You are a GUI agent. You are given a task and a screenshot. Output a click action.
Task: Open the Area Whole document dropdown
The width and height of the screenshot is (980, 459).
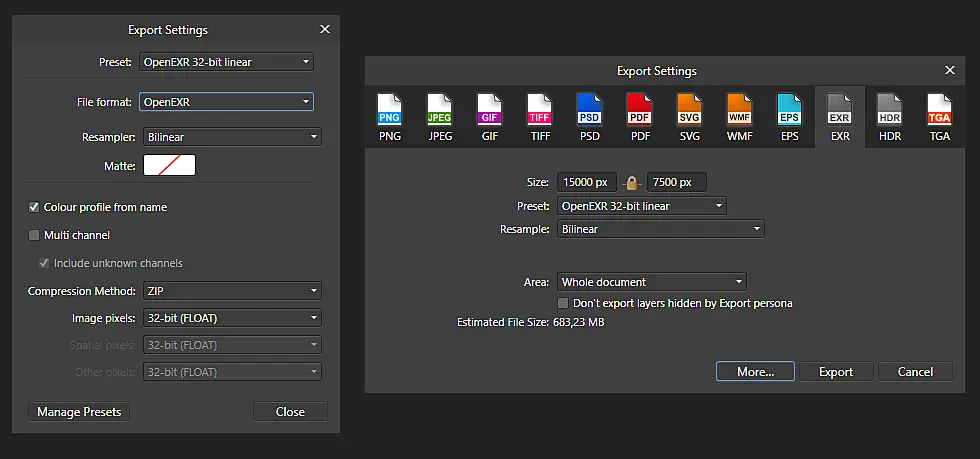(652, 282)
